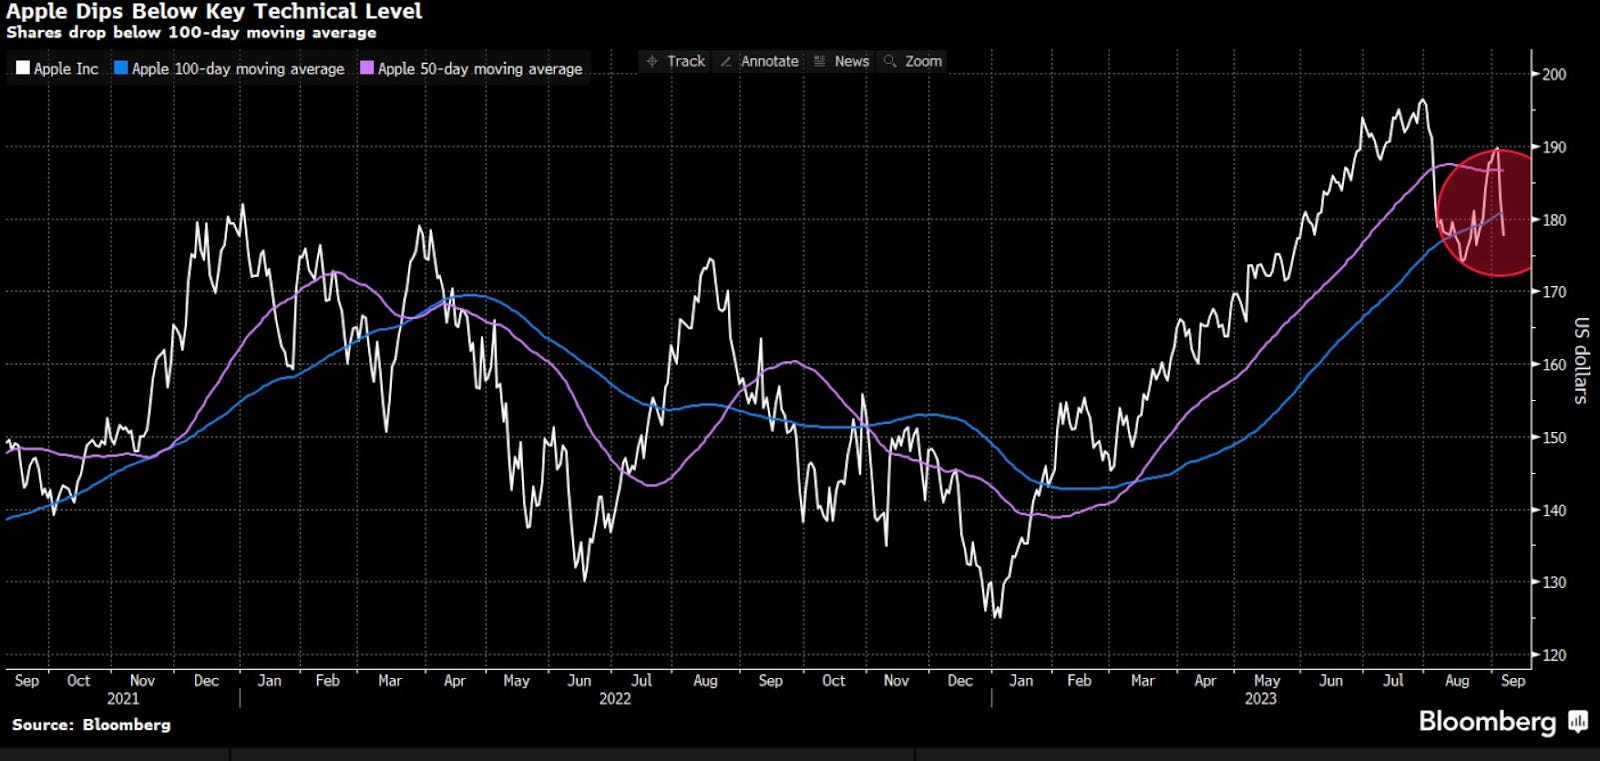Click the News list icon
This screenshot has height=761, width=1600.
click(820, 61)
